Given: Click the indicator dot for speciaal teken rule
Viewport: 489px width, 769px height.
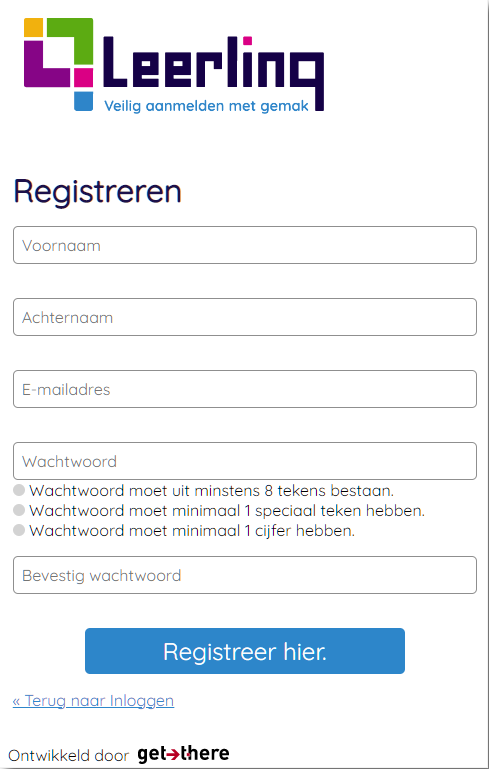Looking at the screenshot, I should pyautogui.click(x=19, y=510).
